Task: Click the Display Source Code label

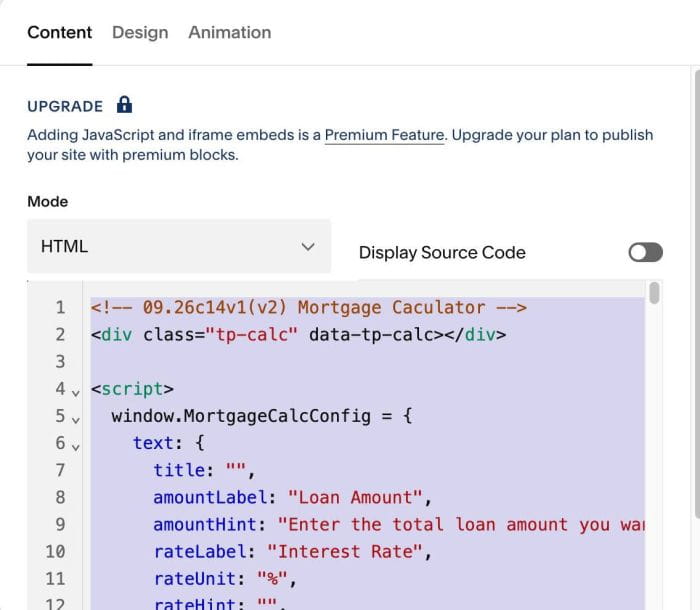Action: (x=442, y=252)
